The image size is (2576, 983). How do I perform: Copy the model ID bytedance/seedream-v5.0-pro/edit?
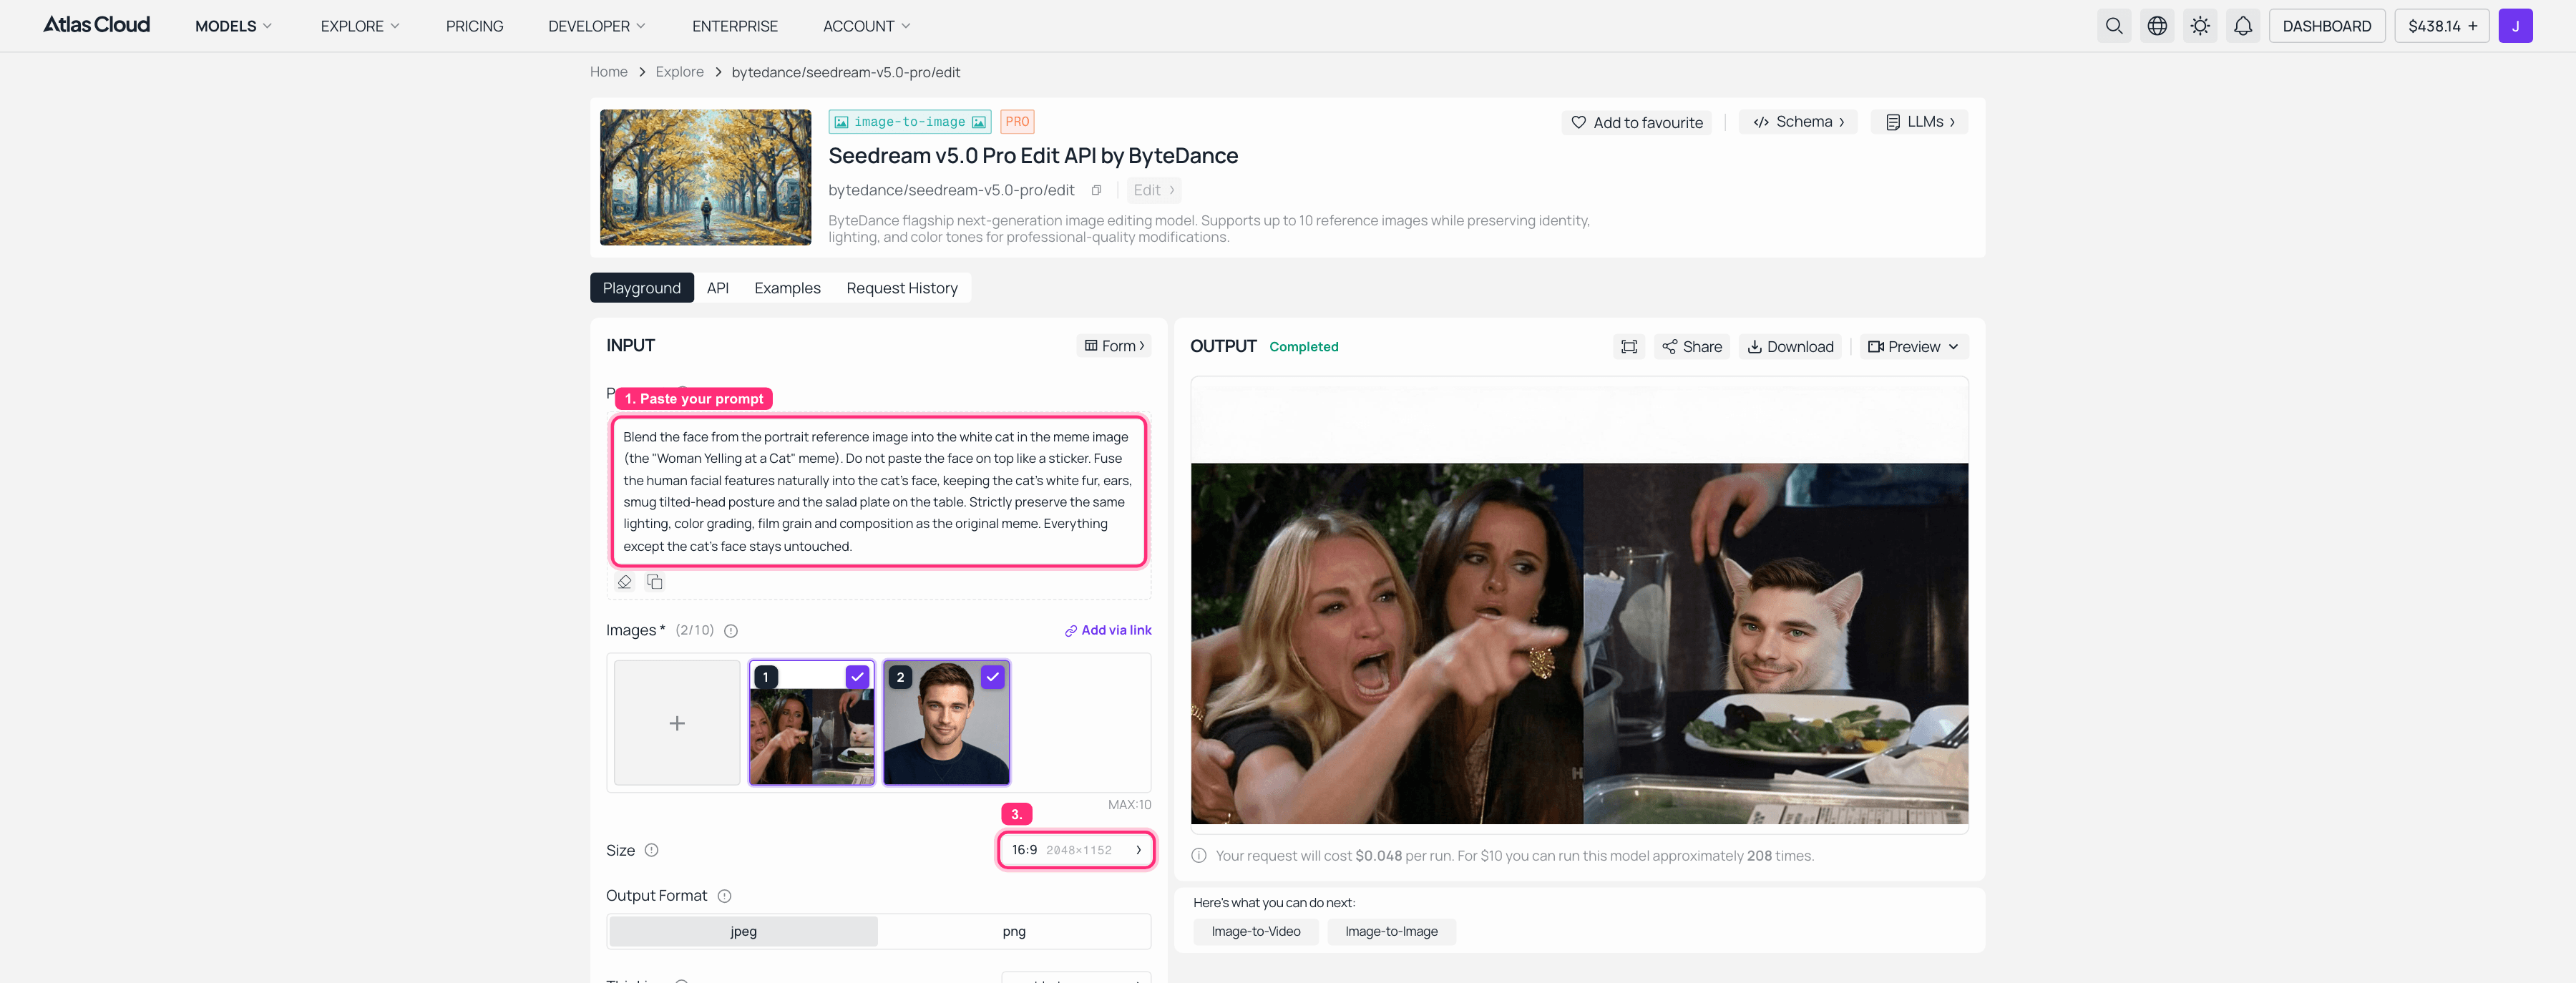click(x=1096, y=190)
